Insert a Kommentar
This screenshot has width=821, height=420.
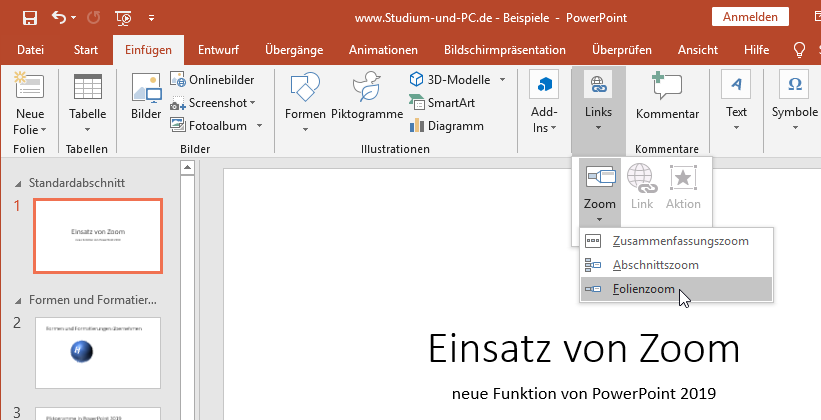point(667,95)
